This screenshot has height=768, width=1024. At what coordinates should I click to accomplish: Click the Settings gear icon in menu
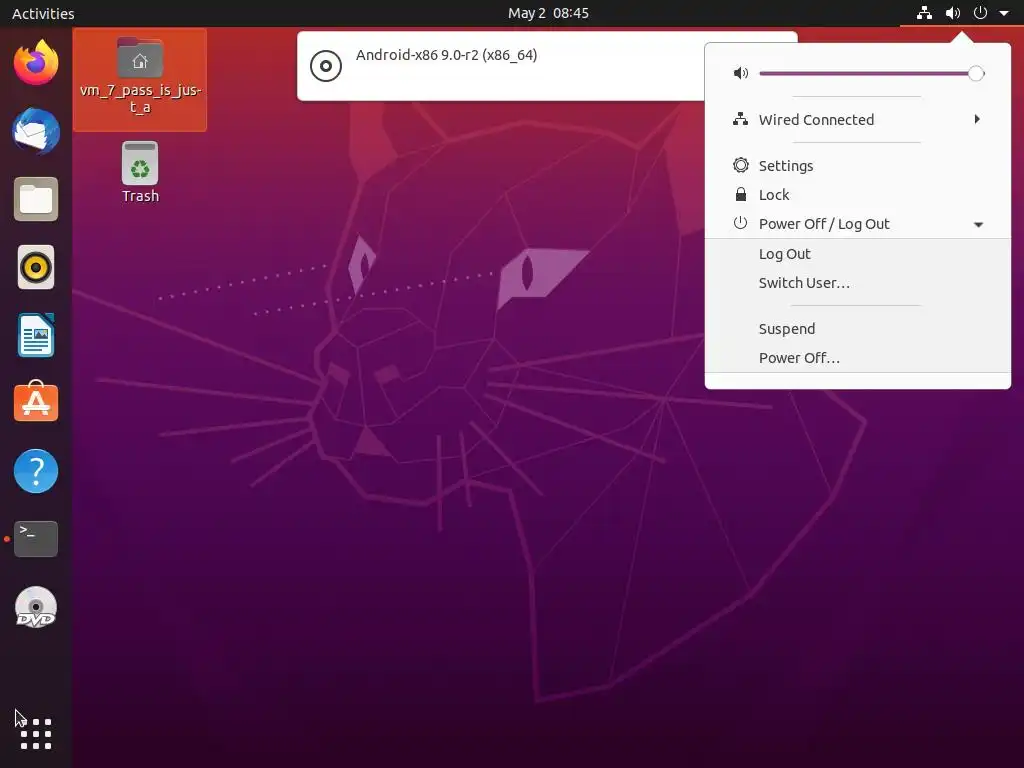[741, 165]
